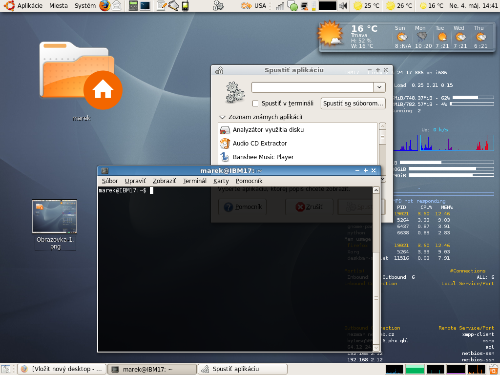Image resolution: width=500 pixels, height=375 pixels.
Task: Click the volume speaker icon
Action: [x=343, y=6]
